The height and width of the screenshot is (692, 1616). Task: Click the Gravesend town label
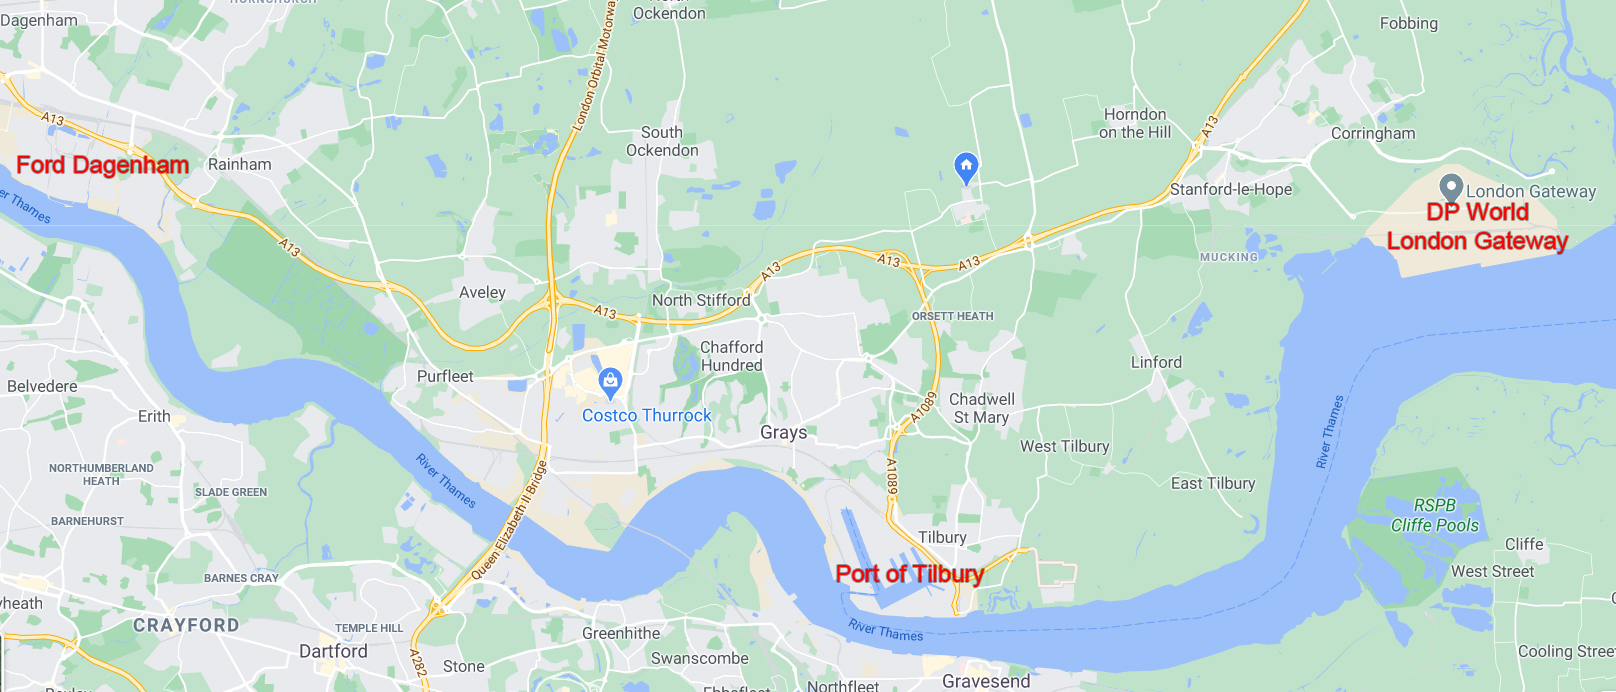pyautogui.click(x=986, y=681)
